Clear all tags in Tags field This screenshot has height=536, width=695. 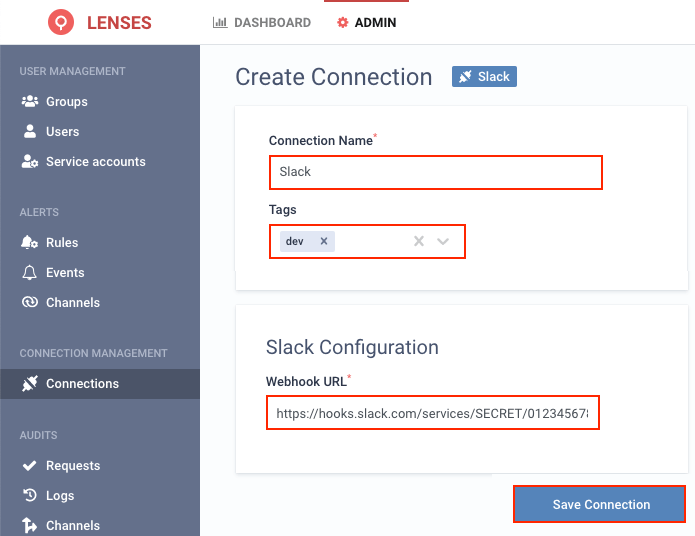click(x=419, y=241)
